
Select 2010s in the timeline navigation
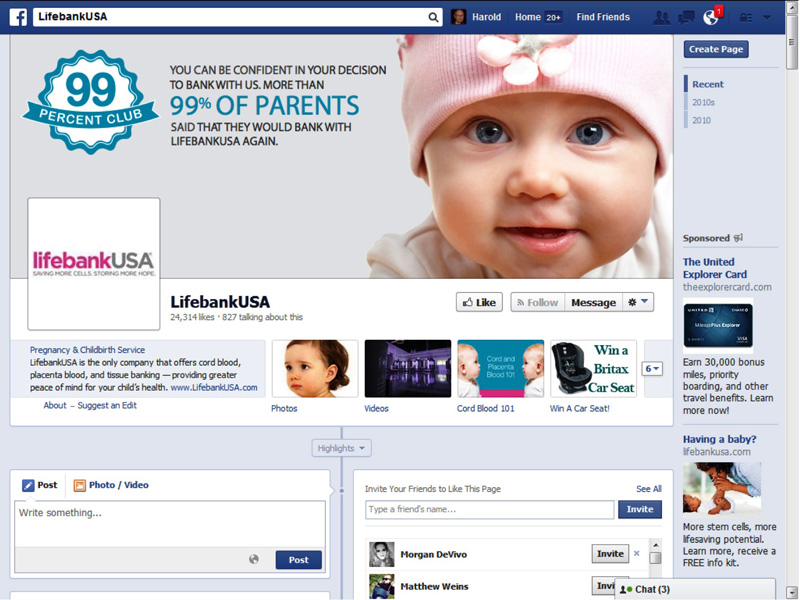704,102
